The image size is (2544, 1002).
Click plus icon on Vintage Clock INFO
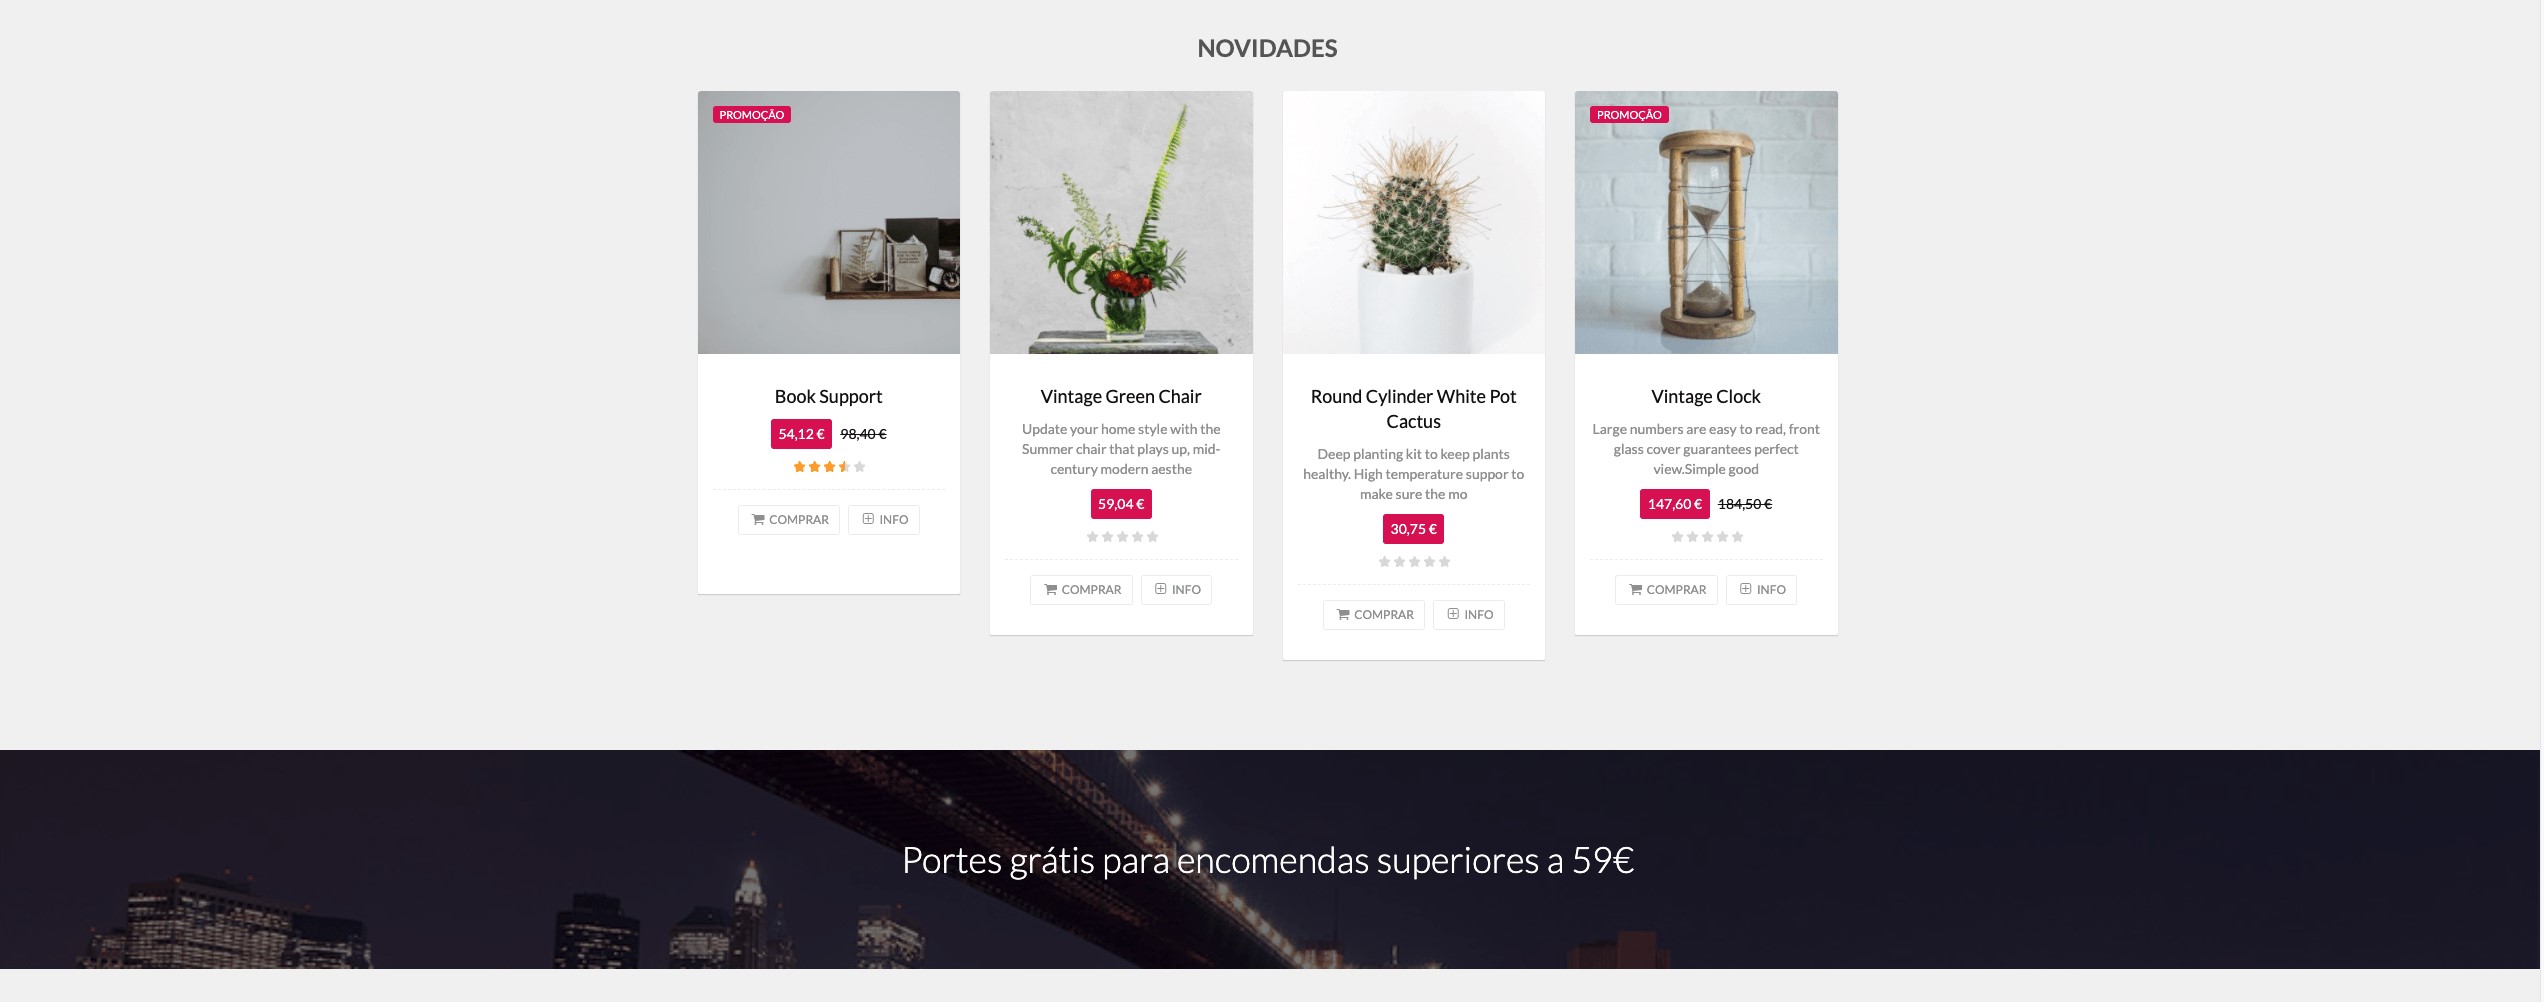(x=1745, y=589)
